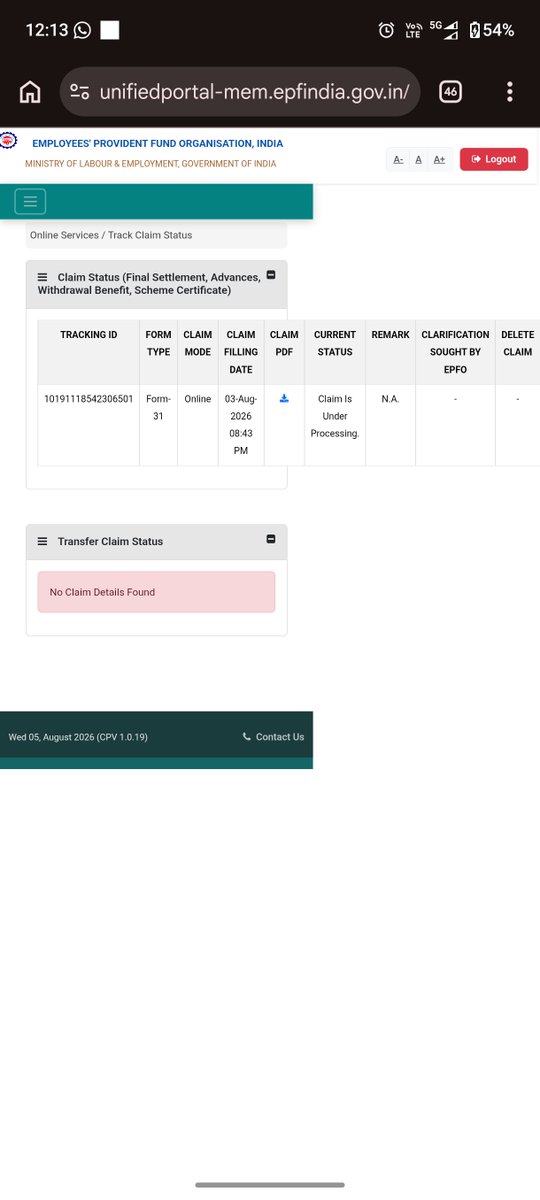Click the Online Services / Track Claim Status breadcrumb
This screenshot has width=540, height=1200.
point(111,235)
